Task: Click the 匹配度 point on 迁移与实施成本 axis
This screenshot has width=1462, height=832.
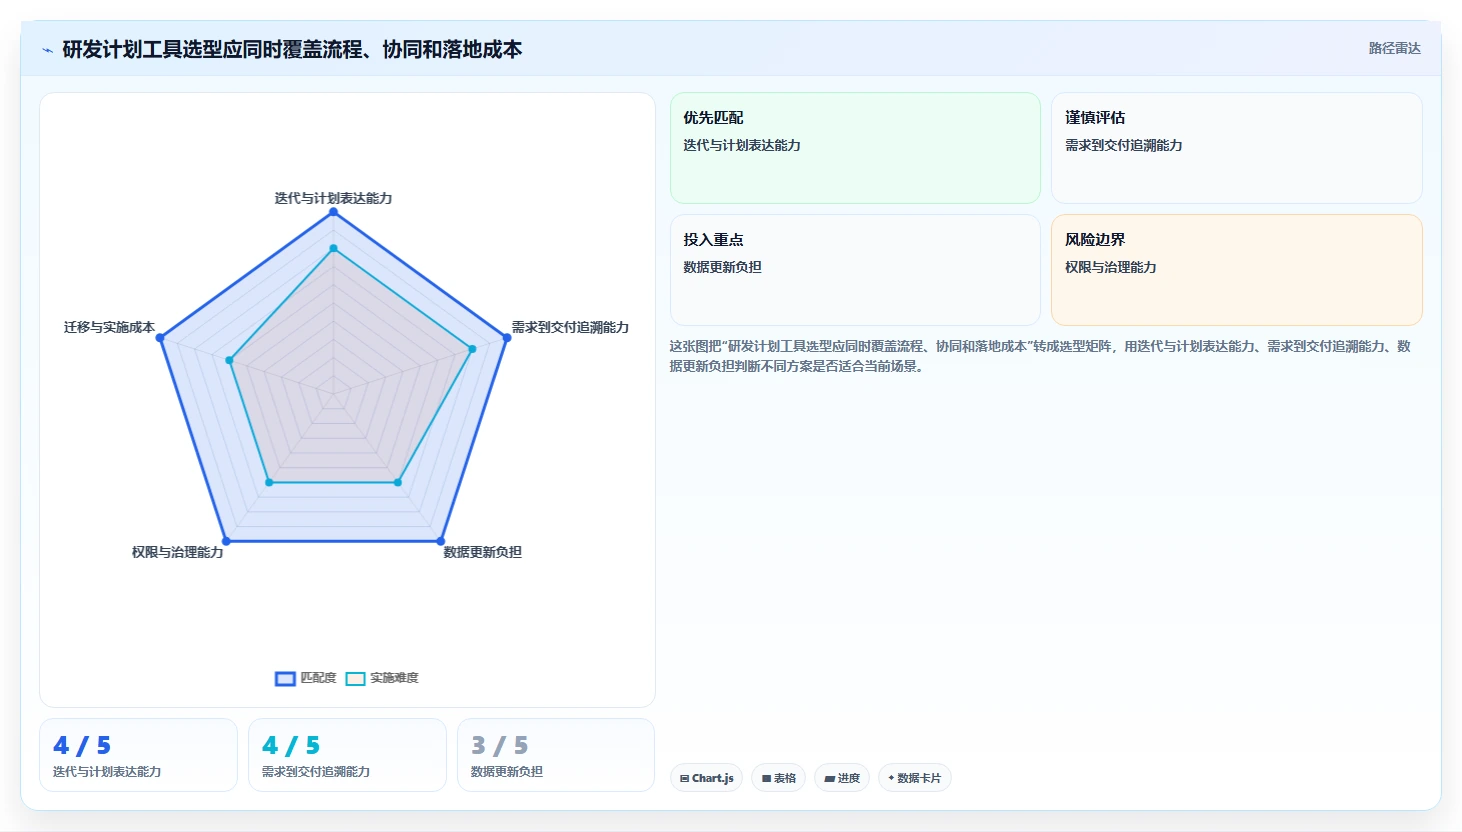Action: click(160, 337)
